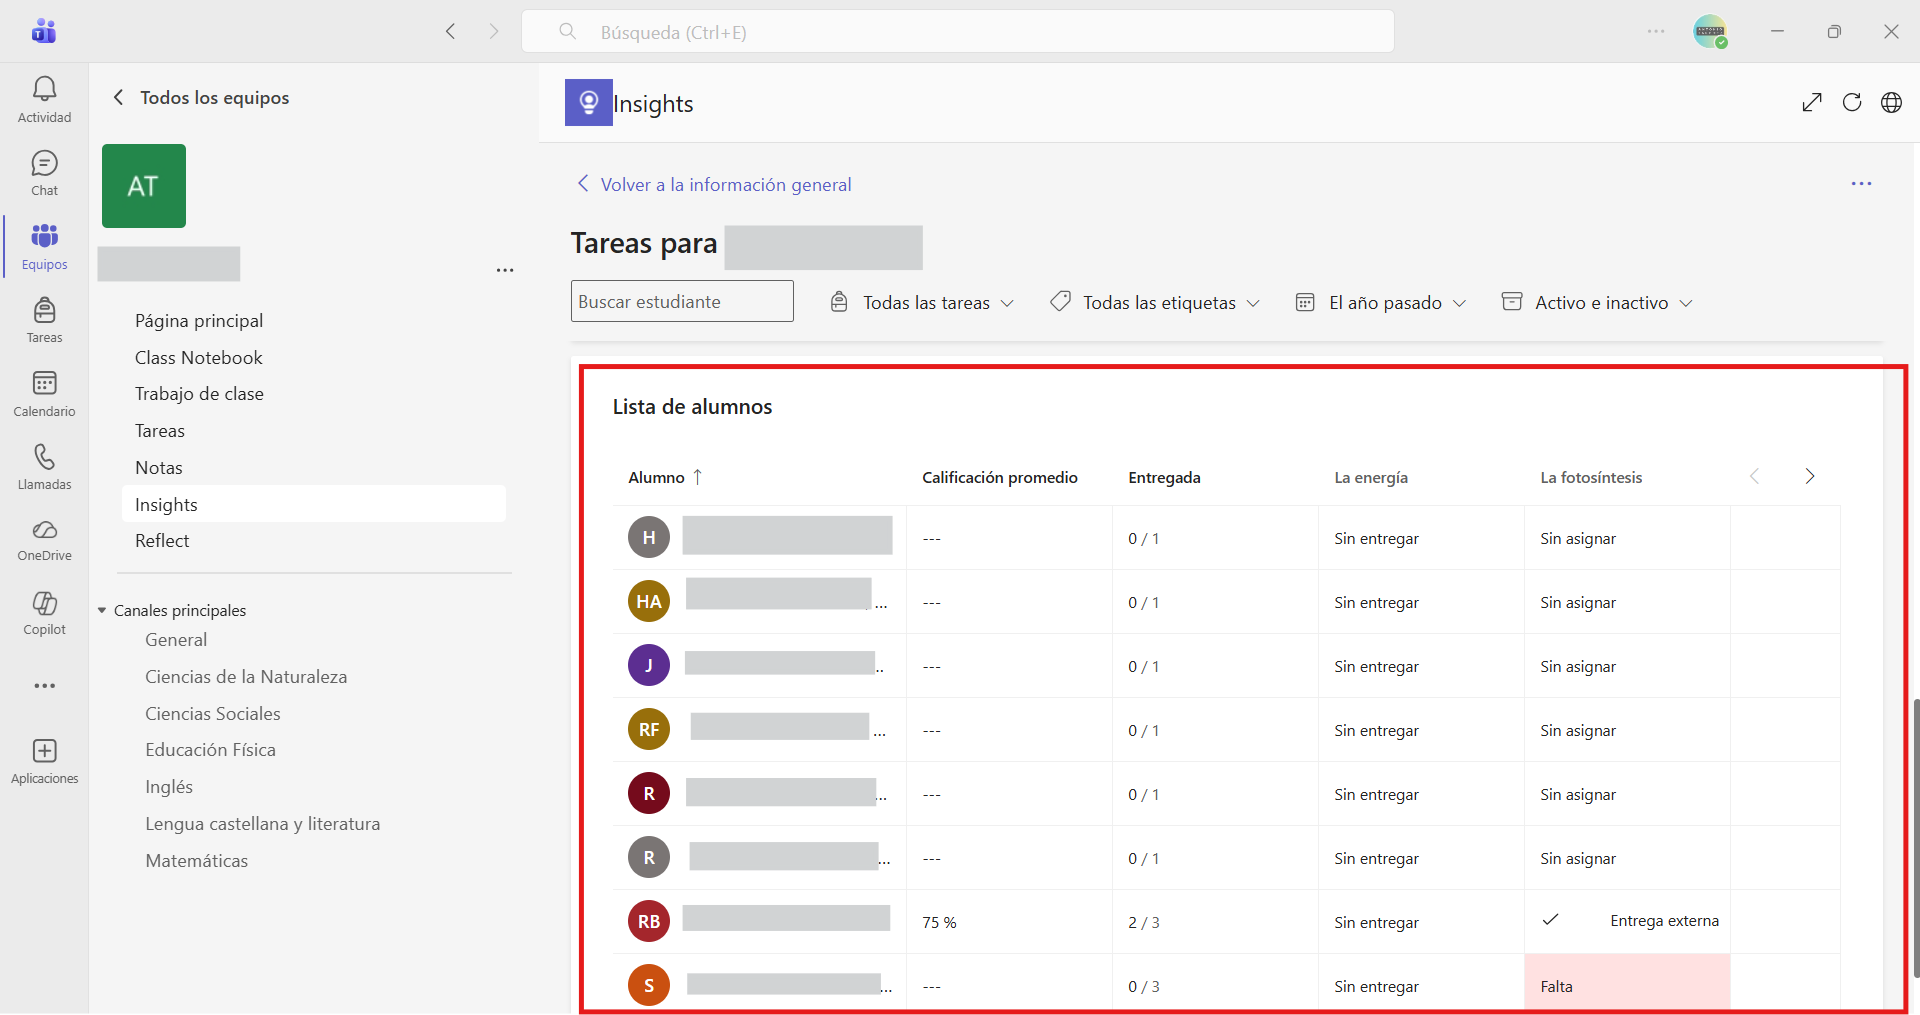Open General channel
The image size is (1920, 1015).
point(176,640)
